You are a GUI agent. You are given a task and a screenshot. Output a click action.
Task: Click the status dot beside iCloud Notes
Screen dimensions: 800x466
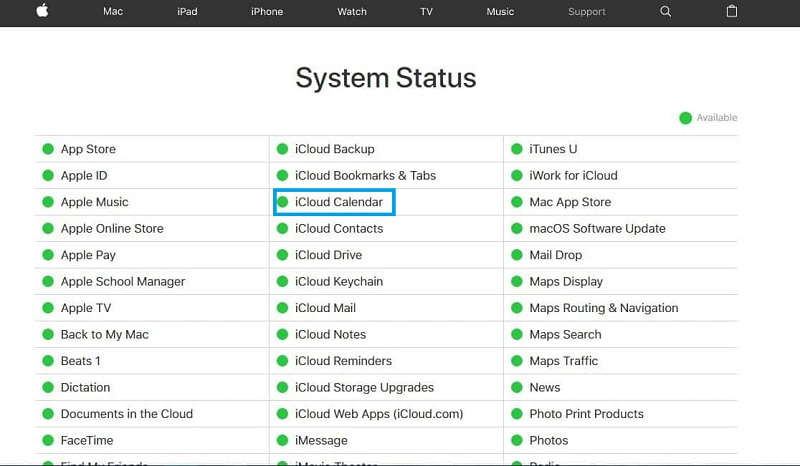(x=282, y=334)
